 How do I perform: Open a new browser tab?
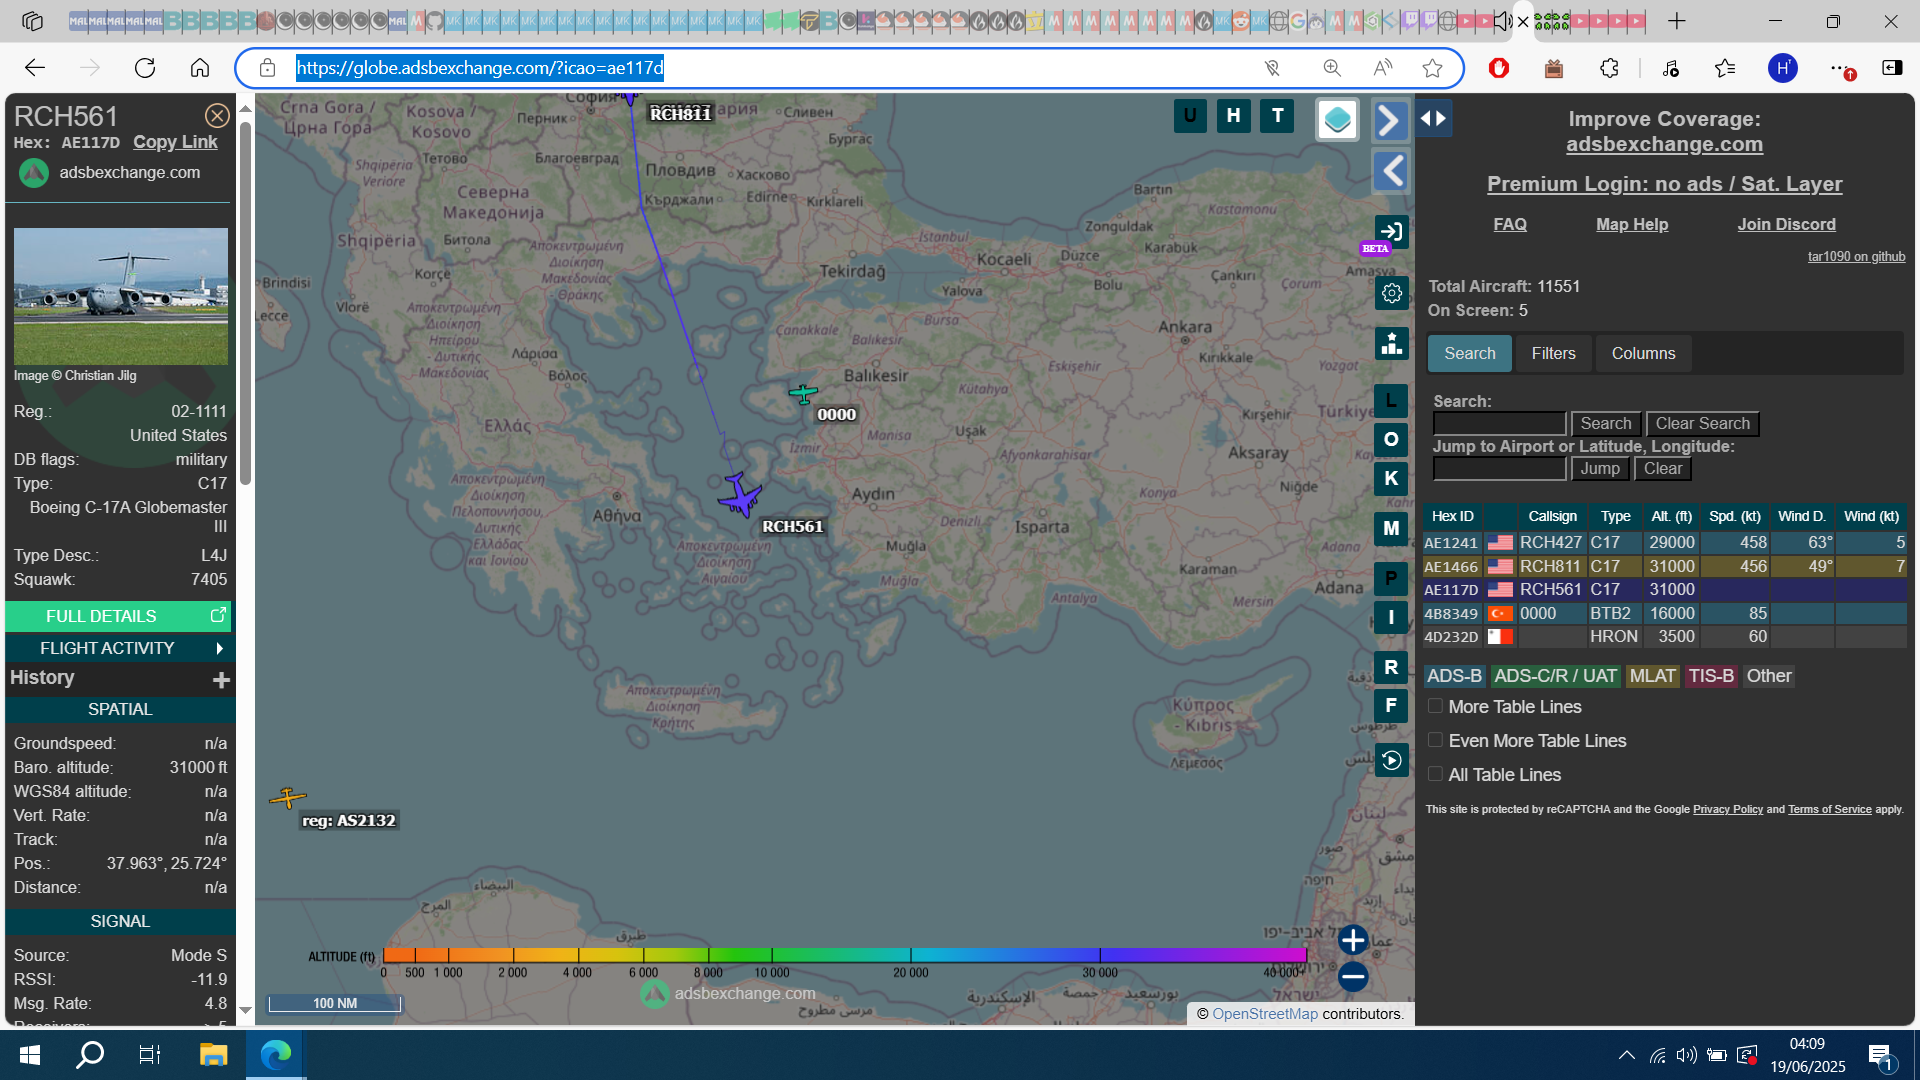pos(1677,20)
